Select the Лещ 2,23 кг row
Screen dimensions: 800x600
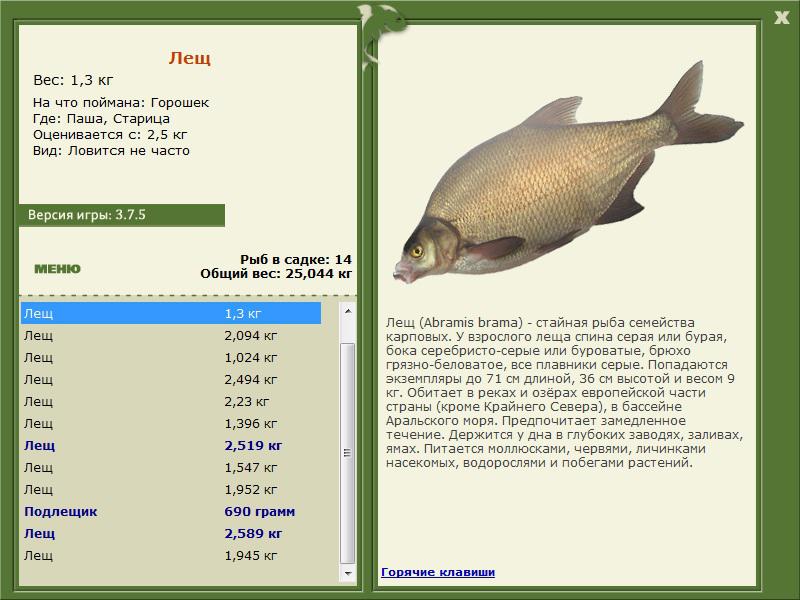coord(170,402)
